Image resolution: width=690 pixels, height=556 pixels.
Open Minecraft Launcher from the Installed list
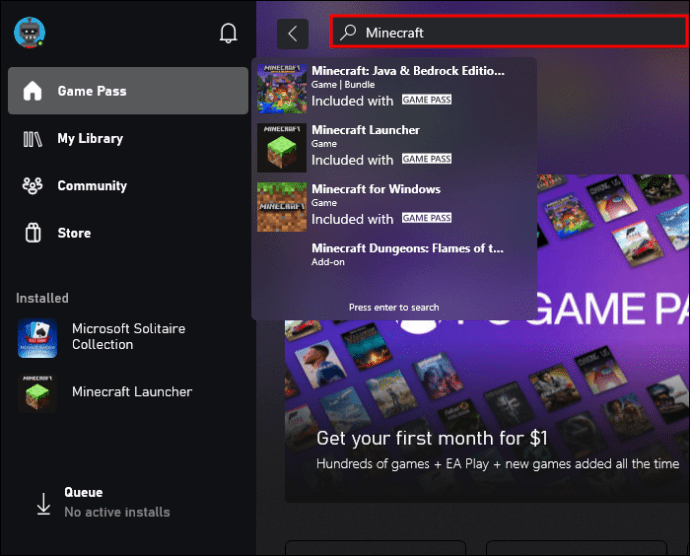pos(128,393)
